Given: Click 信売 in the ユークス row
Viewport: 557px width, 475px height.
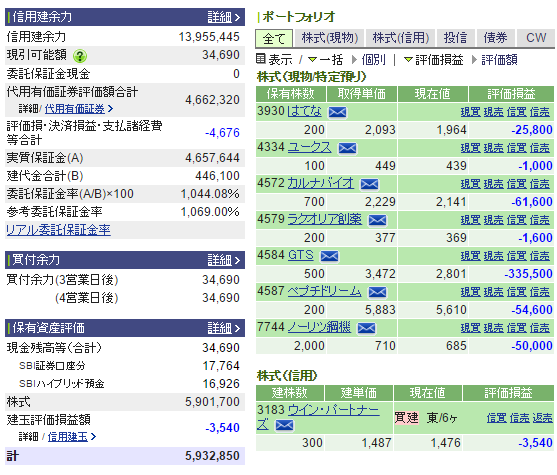Looking at the screenshot, I should click(540, 148).
